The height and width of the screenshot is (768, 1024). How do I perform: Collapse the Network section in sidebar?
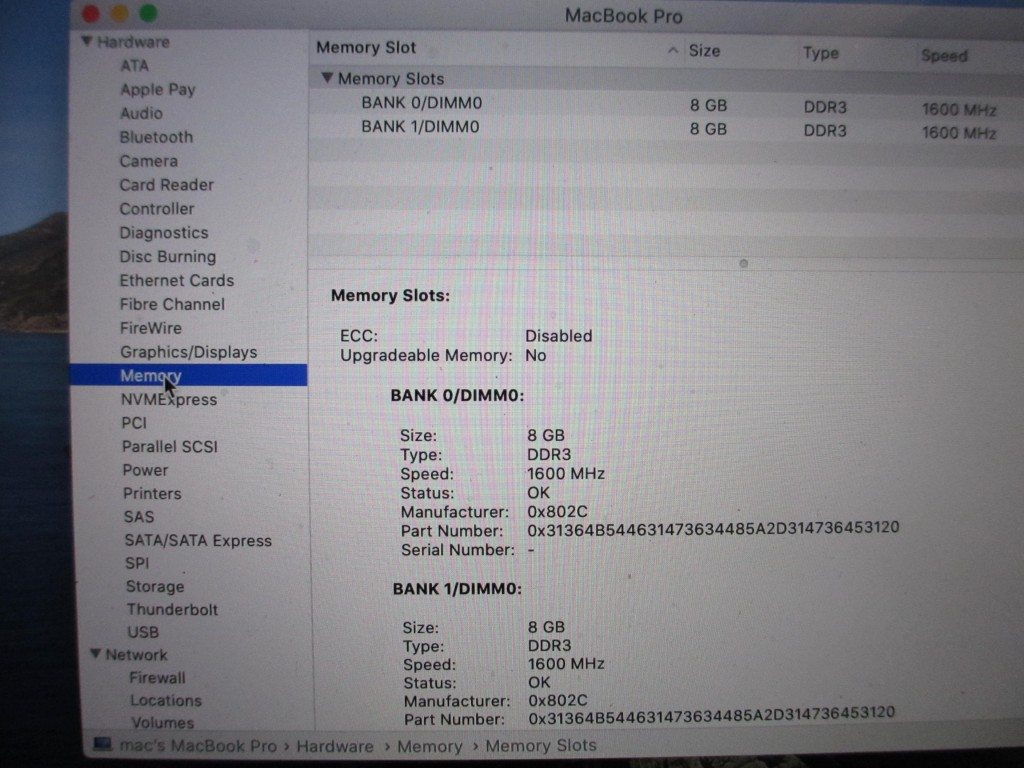click(x=96, y=654)
